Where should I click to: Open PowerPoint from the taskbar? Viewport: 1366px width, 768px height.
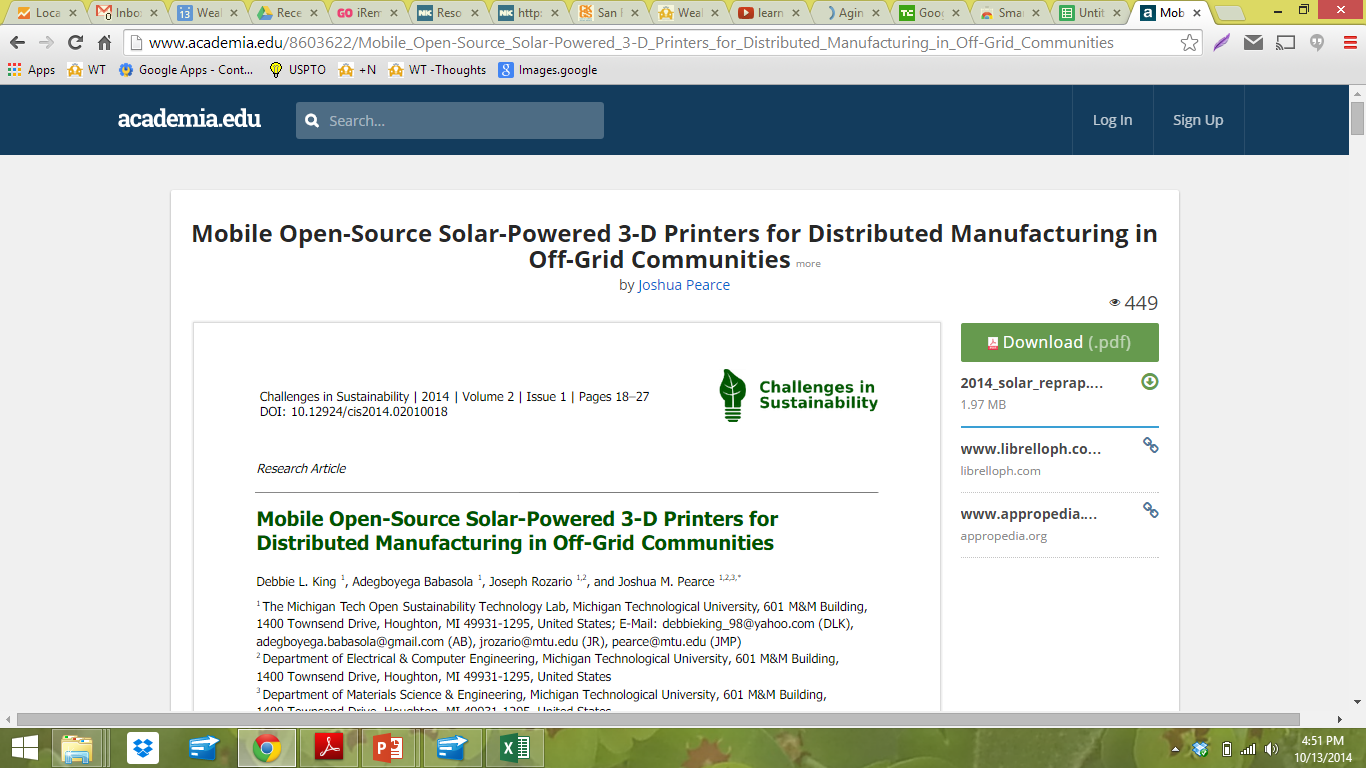pos(387,748)
